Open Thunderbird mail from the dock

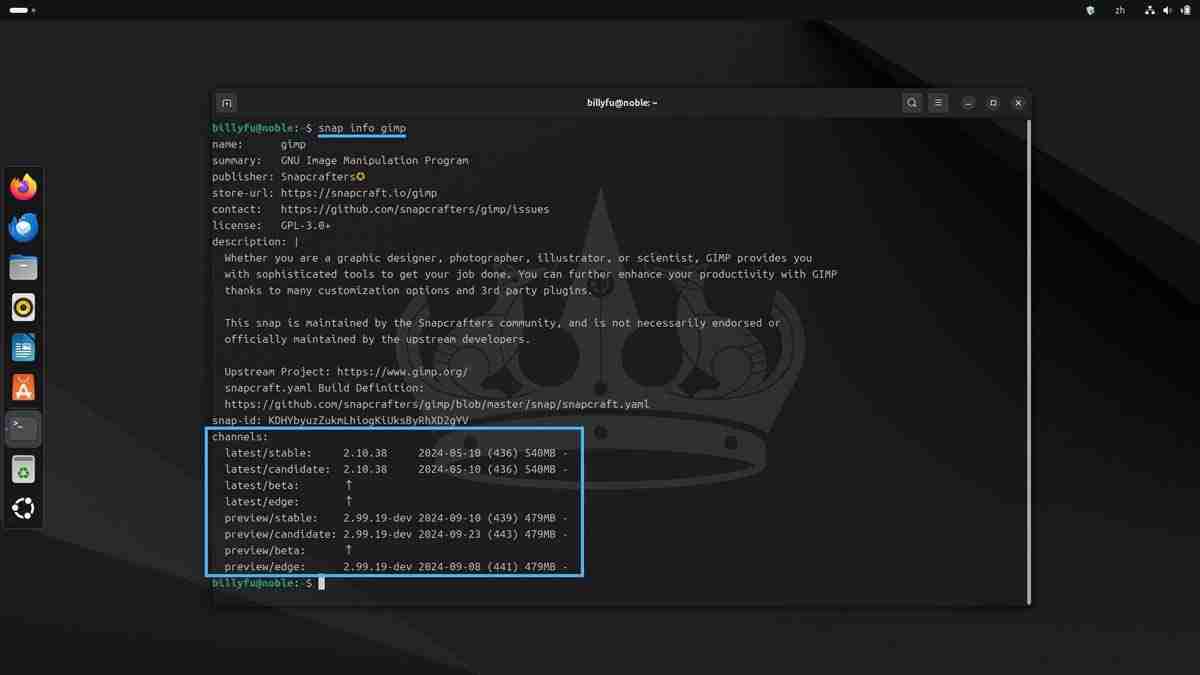pyautogui.click(x=23, y=227)
